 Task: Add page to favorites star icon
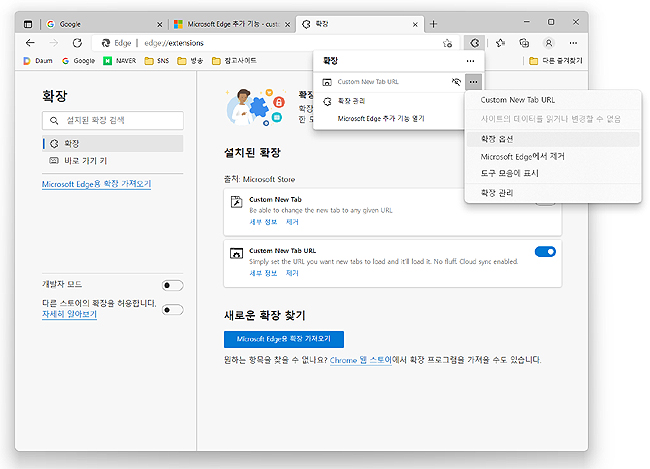click(447, 43)
